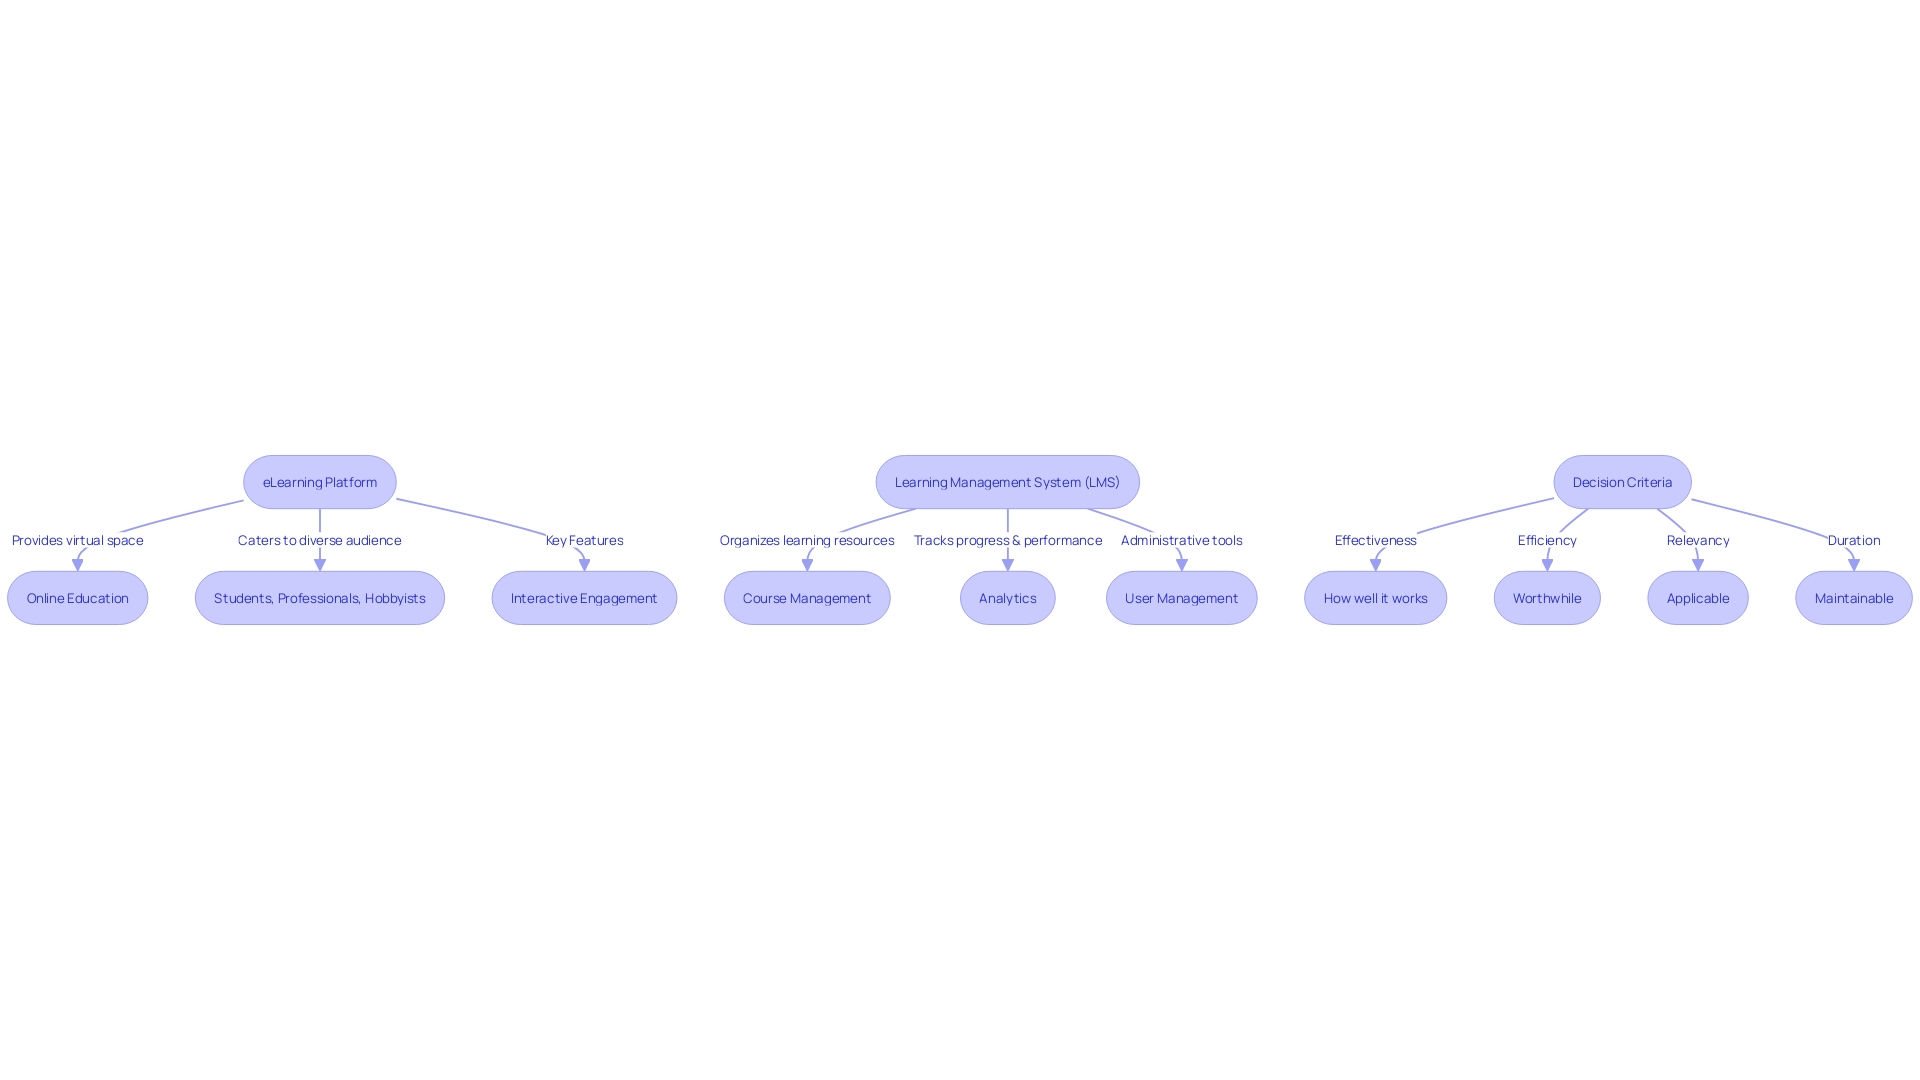Toggle visibility of How well it works node
Screen dimensions: 1920x1080
point(1375,597)
